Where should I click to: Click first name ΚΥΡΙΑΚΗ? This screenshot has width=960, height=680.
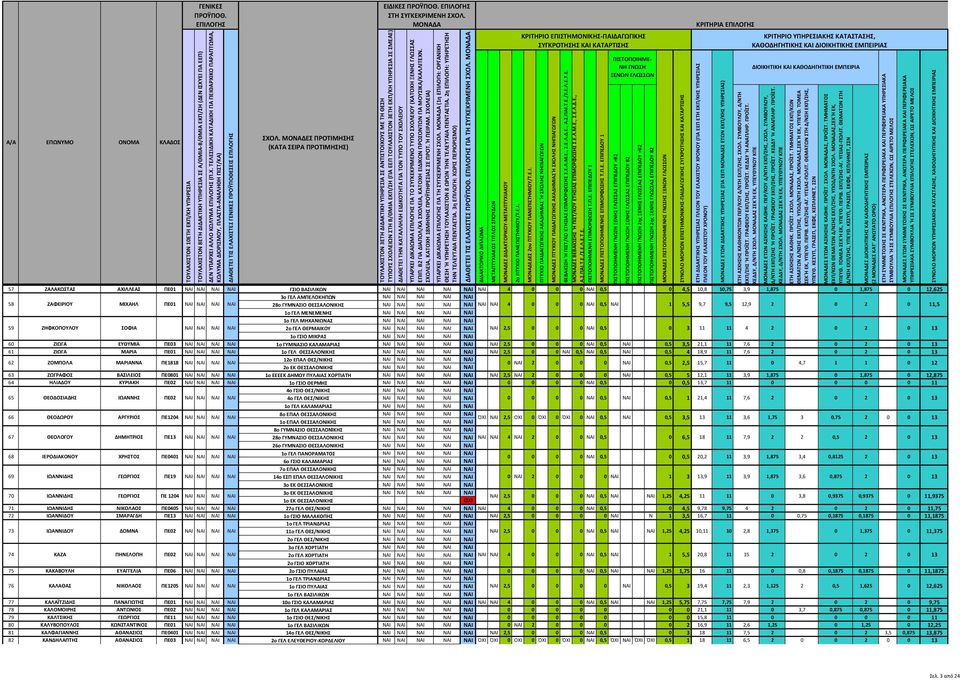129,382
